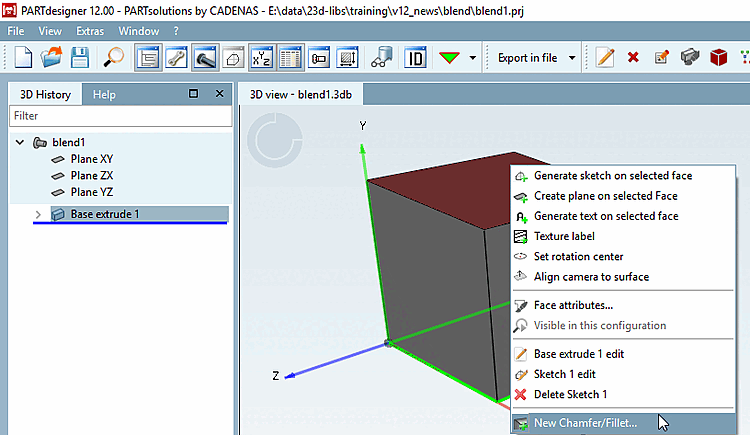Click the blend1 part icon

click(x=40, y=143)
